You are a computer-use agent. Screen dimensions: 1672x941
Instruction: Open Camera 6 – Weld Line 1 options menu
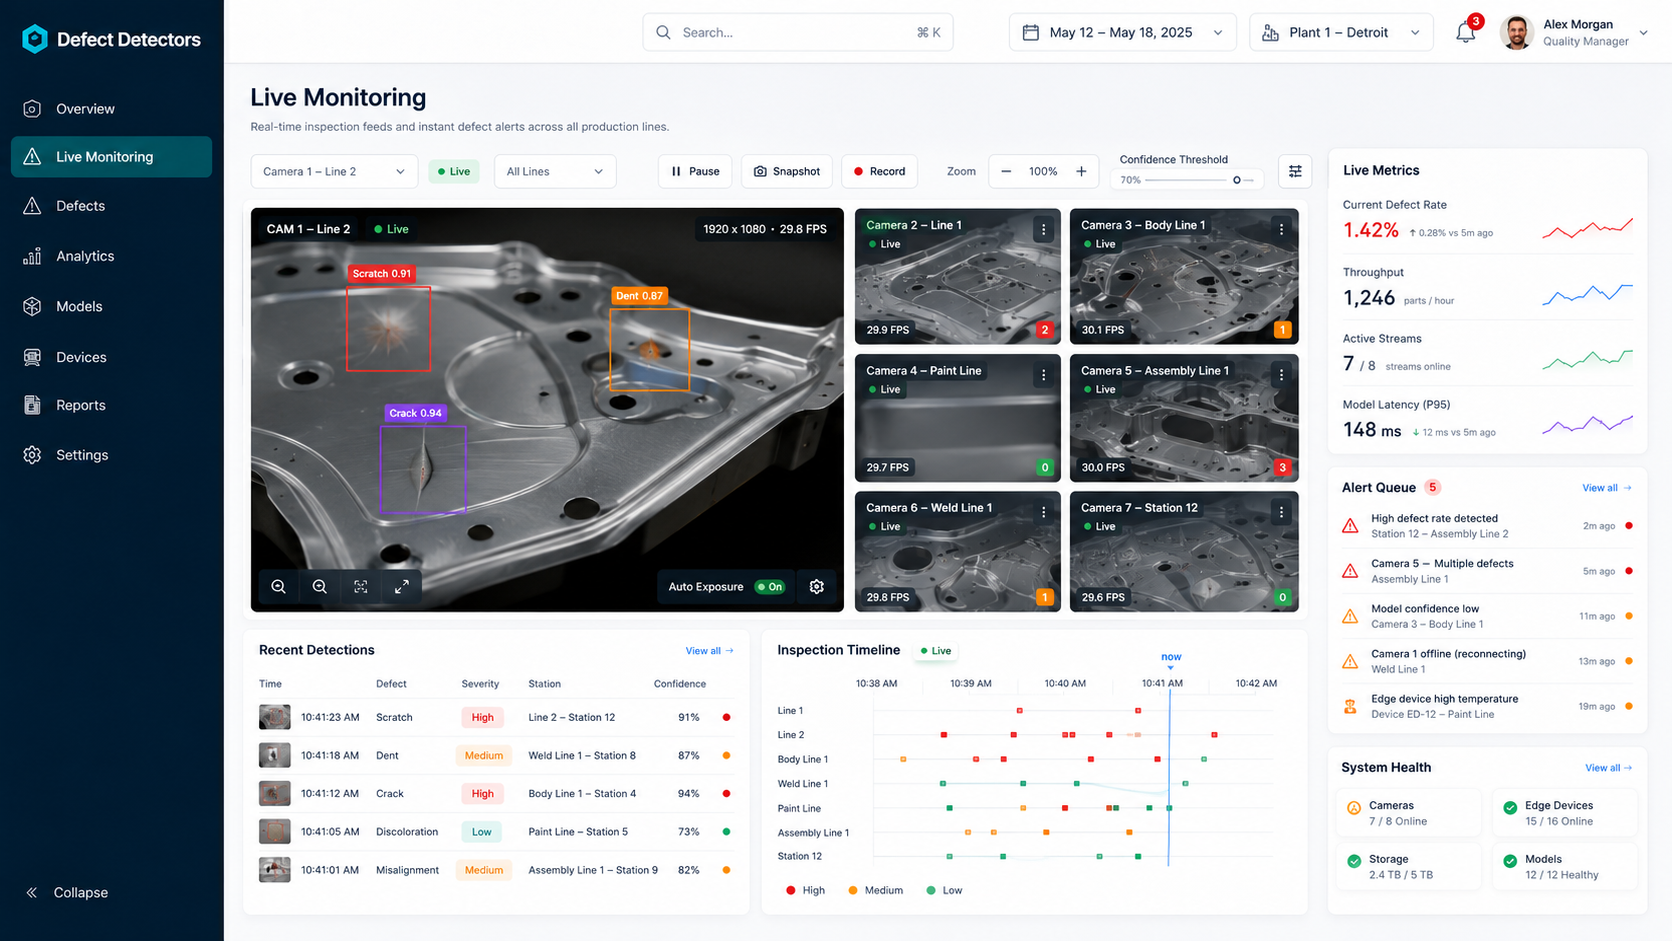coord(1043,512)
